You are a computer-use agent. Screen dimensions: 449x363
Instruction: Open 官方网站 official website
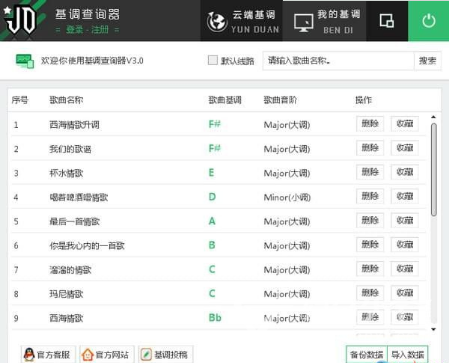pos(107,355)
